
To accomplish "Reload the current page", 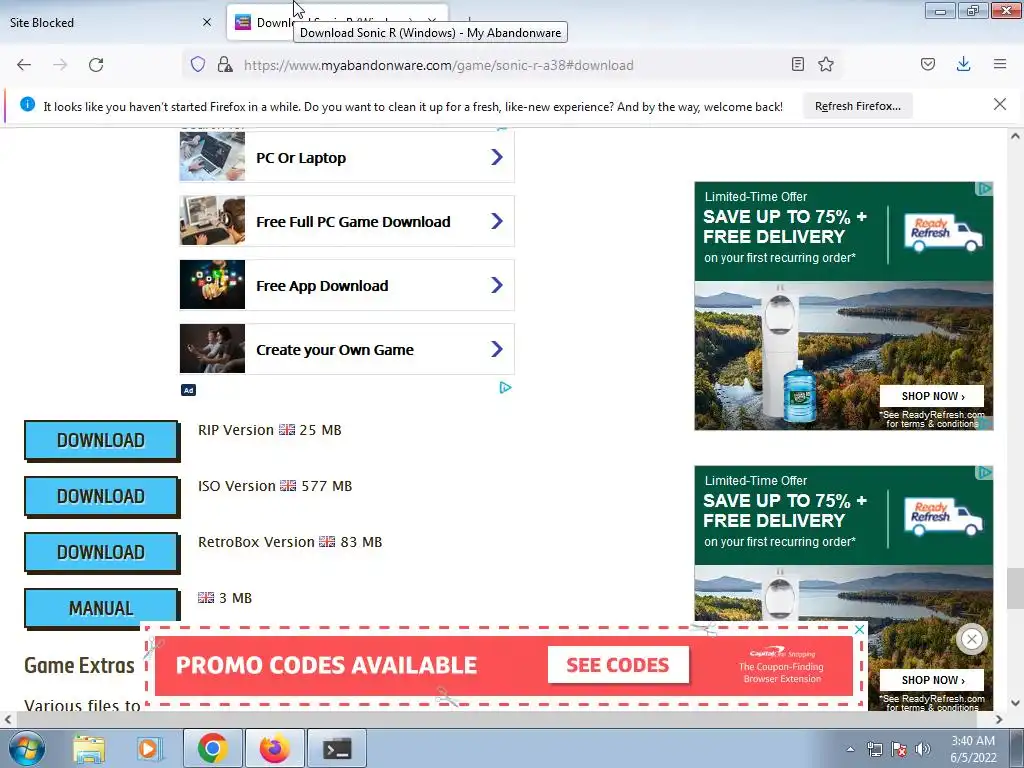I will click(96, 65).
